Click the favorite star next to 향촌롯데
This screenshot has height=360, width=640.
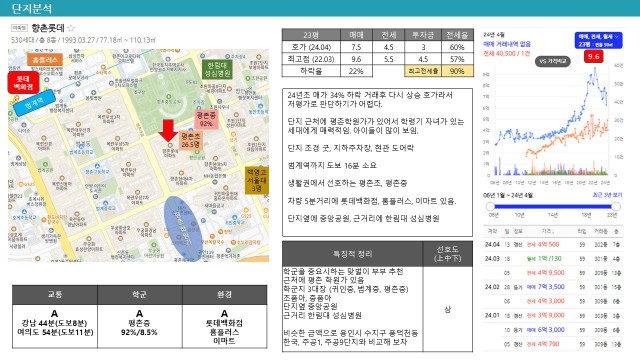(x=71, y=28)
